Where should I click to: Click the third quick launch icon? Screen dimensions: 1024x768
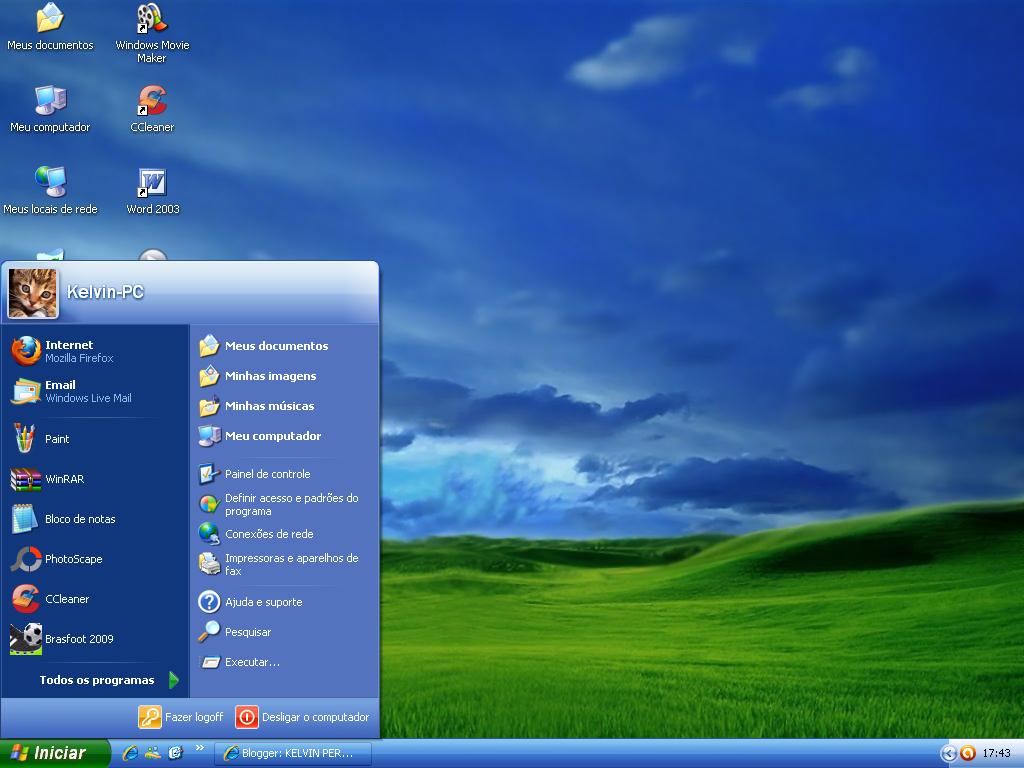(175, 753)
